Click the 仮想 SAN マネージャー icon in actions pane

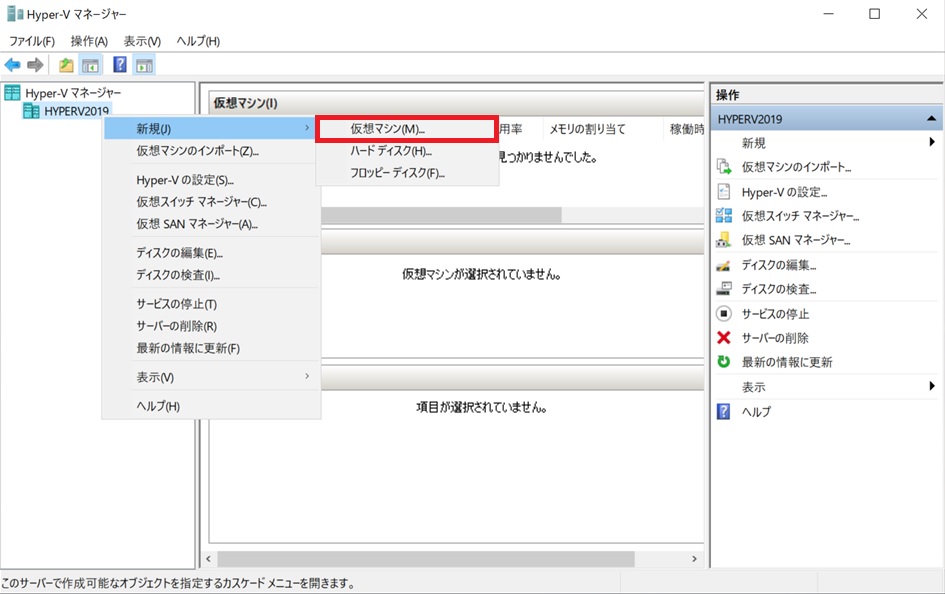(724, 240)
